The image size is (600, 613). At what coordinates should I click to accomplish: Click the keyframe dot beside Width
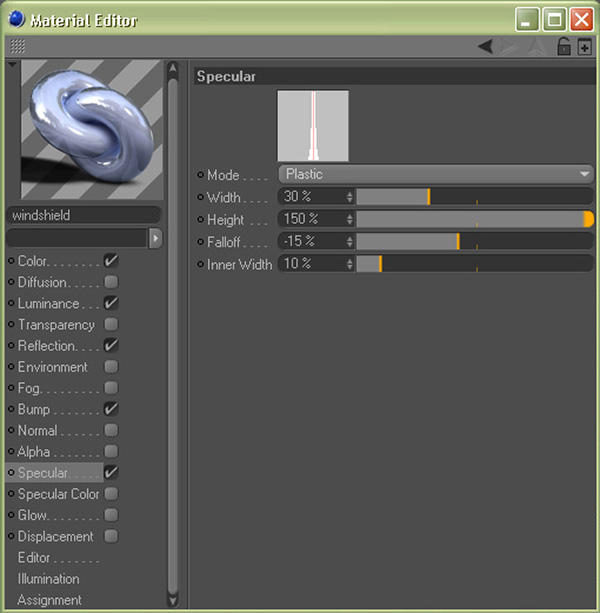click(201, 197)
